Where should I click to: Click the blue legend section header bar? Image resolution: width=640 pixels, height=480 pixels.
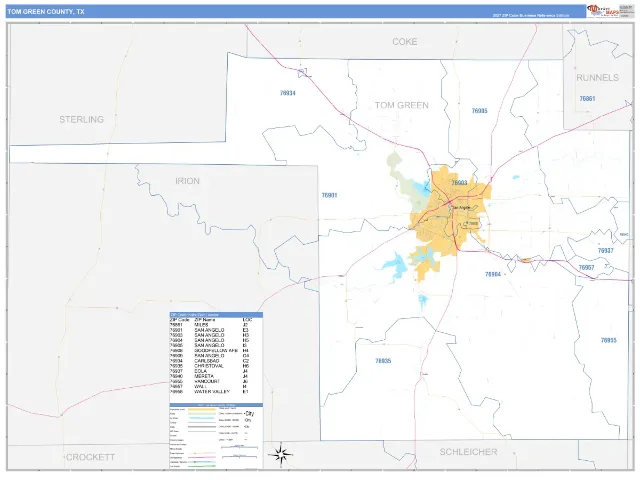point(216,405)
